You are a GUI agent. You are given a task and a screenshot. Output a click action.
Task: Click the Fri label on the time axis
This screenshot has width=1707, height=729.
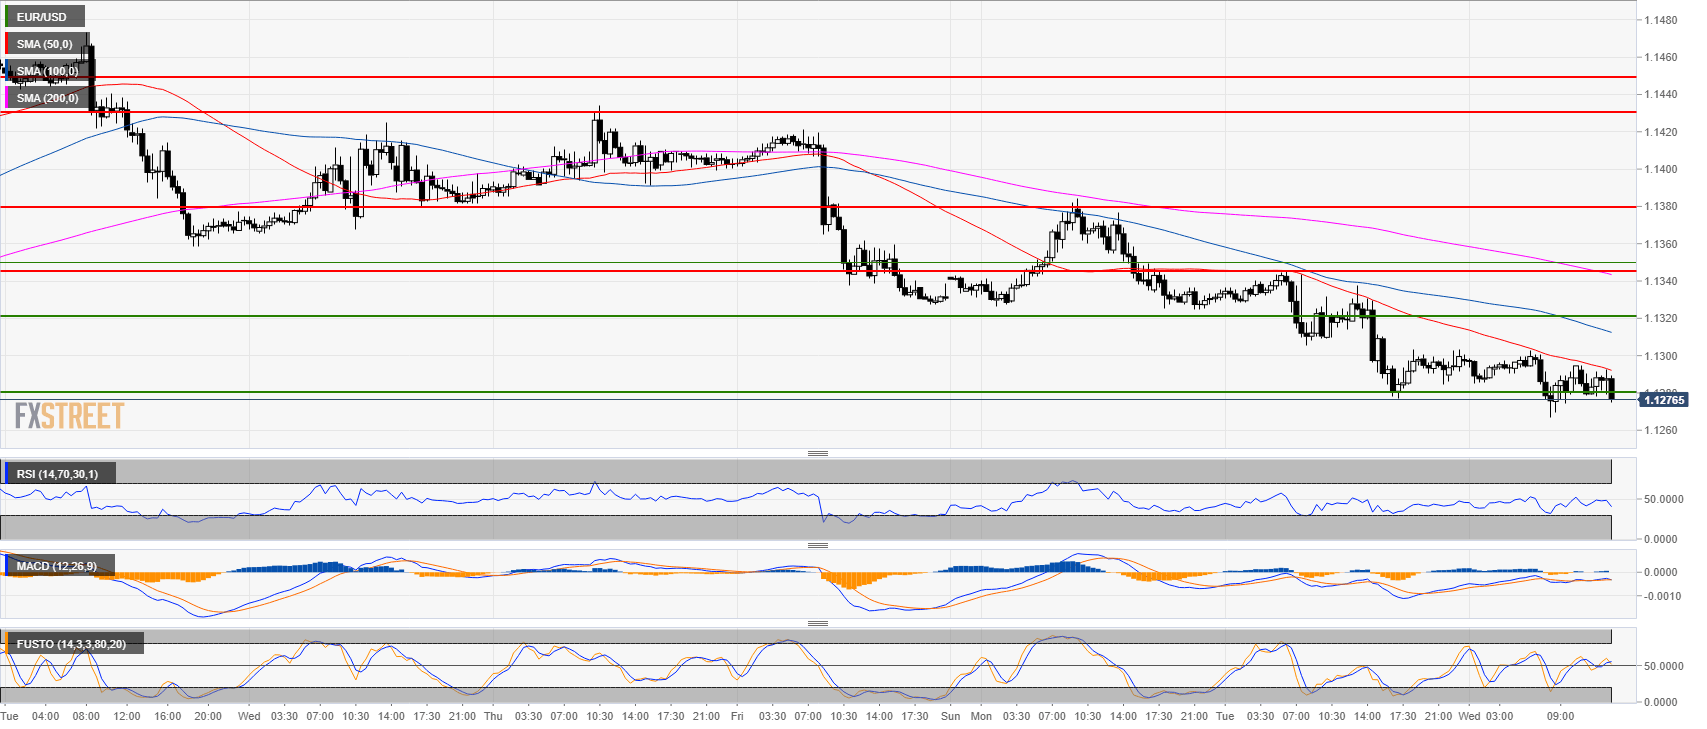click(x=737, y=716)
